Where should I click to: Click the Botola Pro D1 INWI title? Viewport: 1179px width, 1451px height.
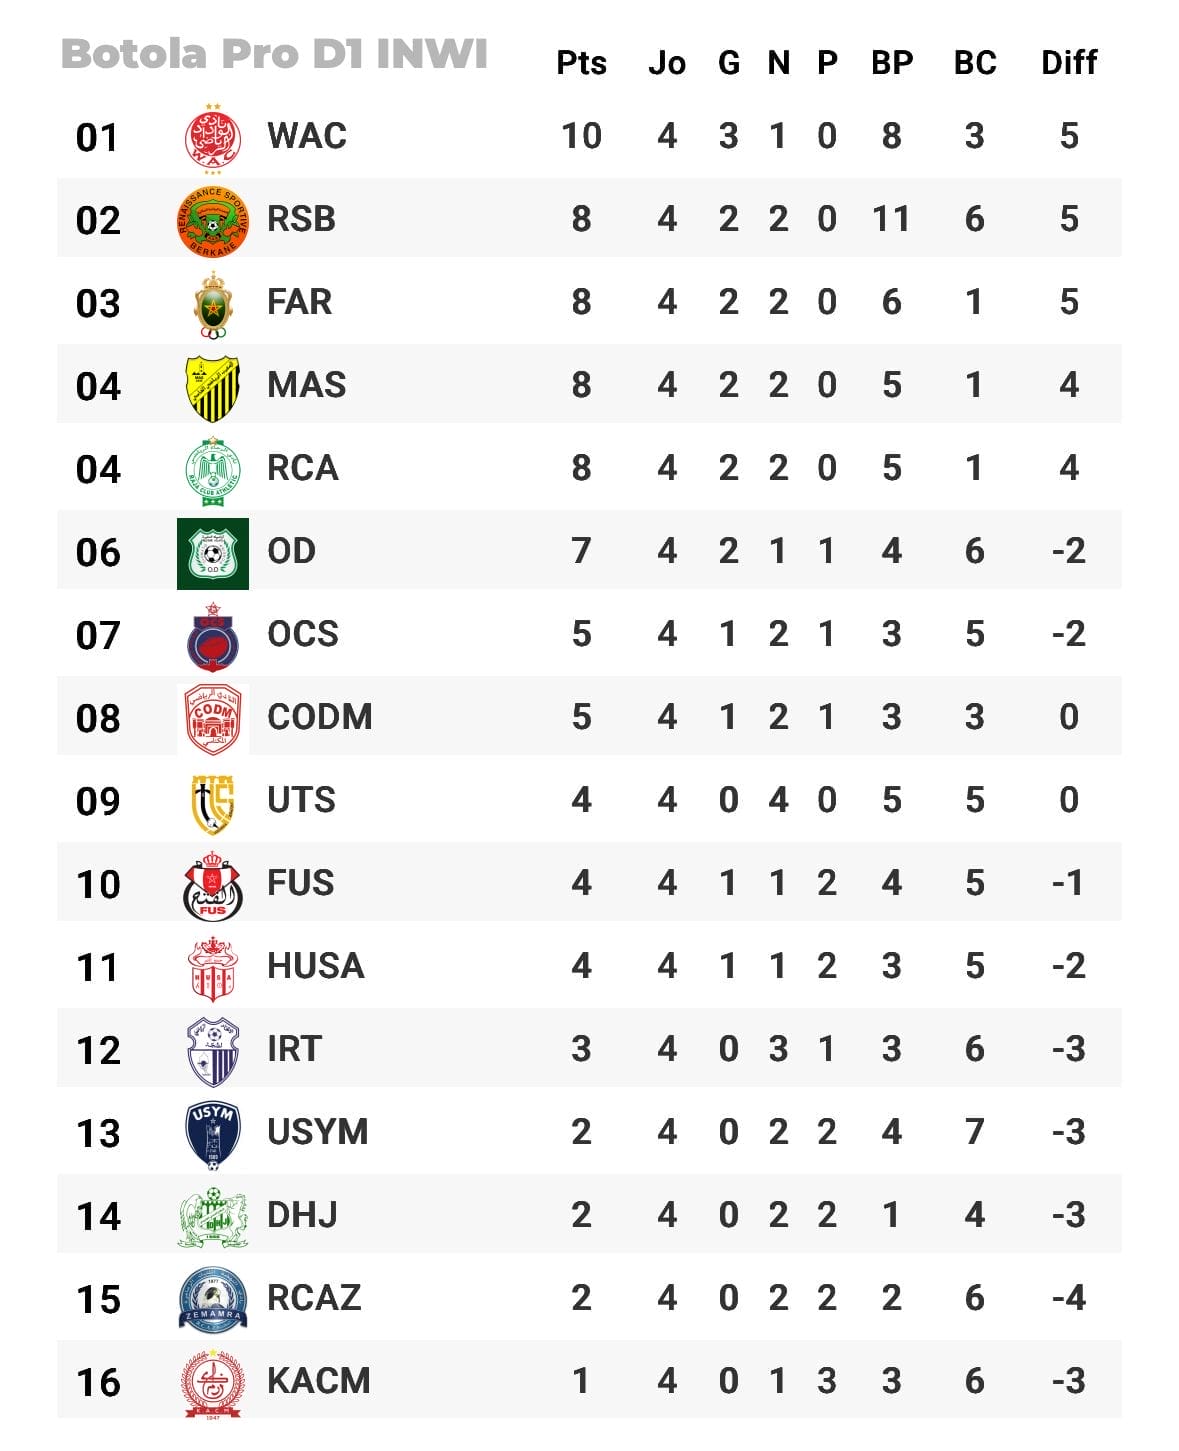(x=274, y=54)
